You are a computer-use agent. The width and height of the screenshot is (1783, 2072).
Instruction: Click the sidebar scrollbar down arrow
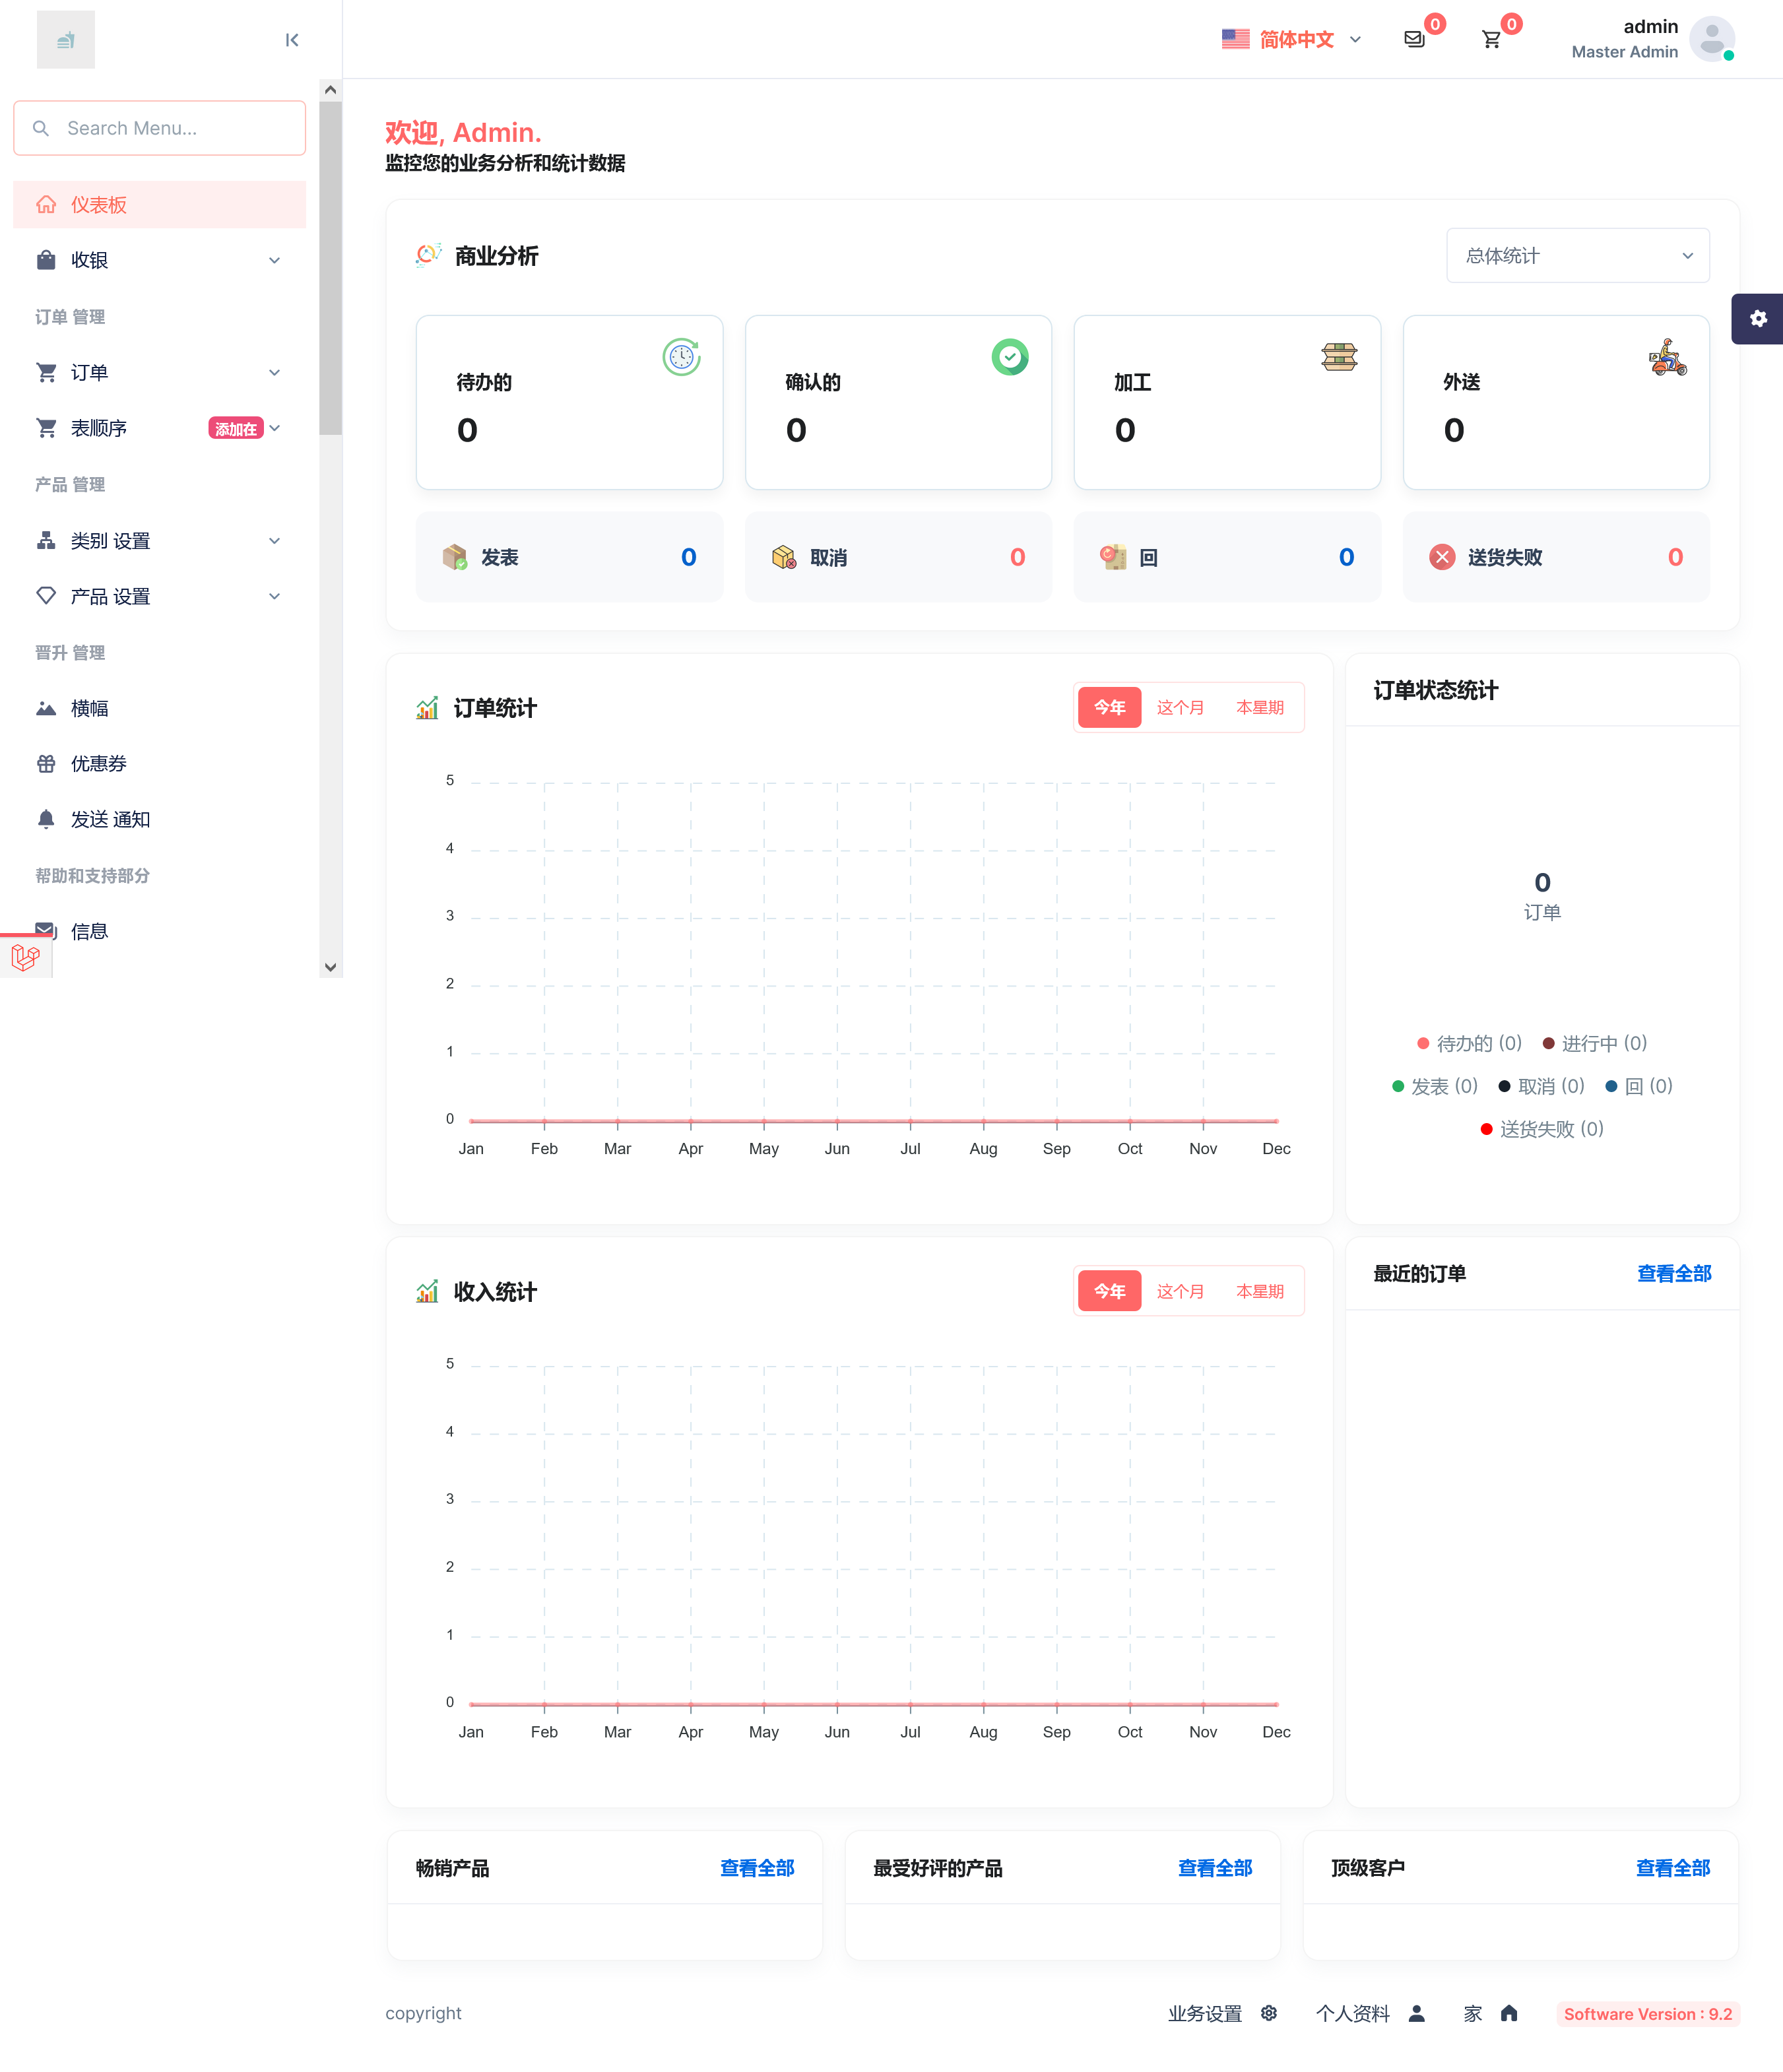tap(330, 968)
